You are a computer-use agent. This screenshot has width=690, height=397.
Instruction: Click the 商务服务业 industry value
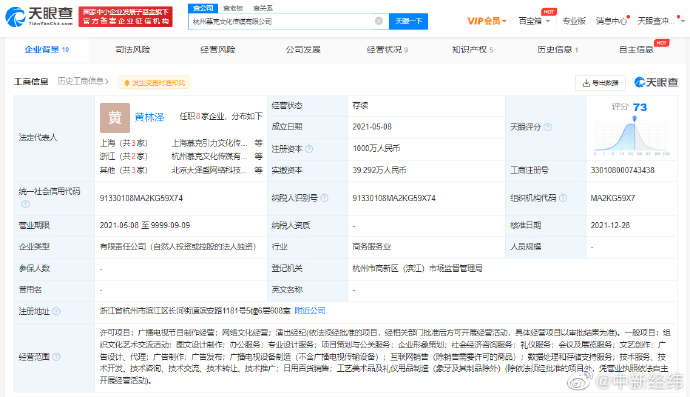click(372, 246)
